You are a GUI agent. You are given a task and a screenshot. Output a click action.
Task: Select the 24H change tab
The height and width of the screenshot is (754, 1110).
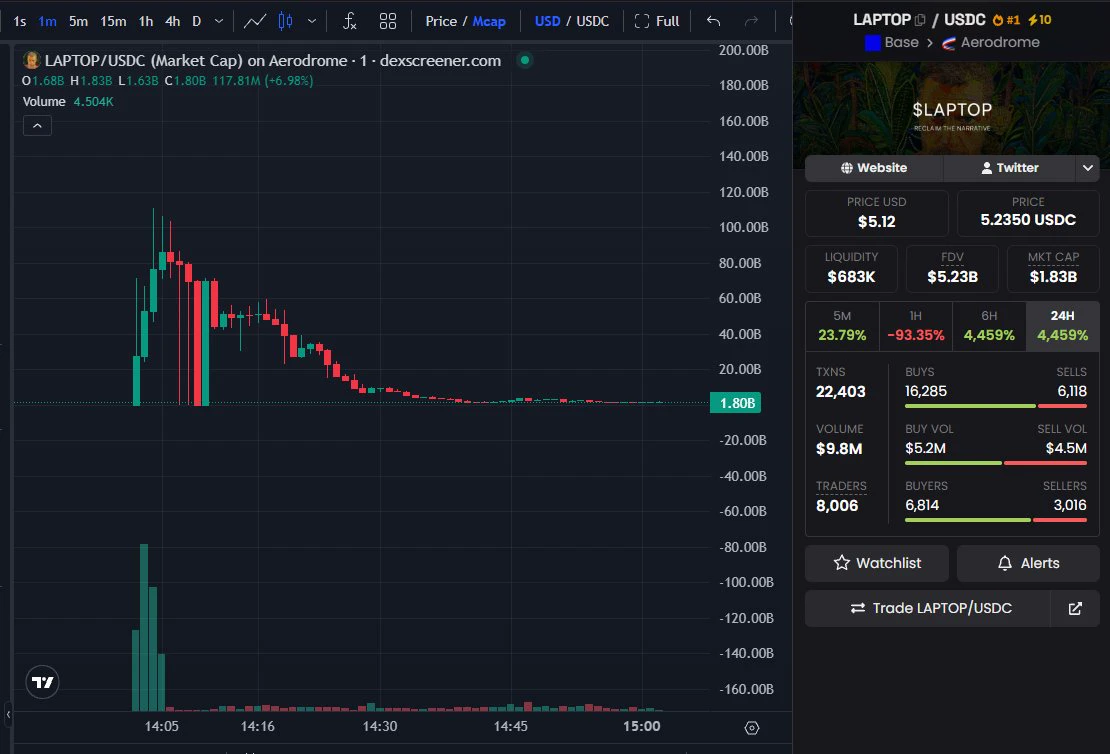pos(1063,326)
